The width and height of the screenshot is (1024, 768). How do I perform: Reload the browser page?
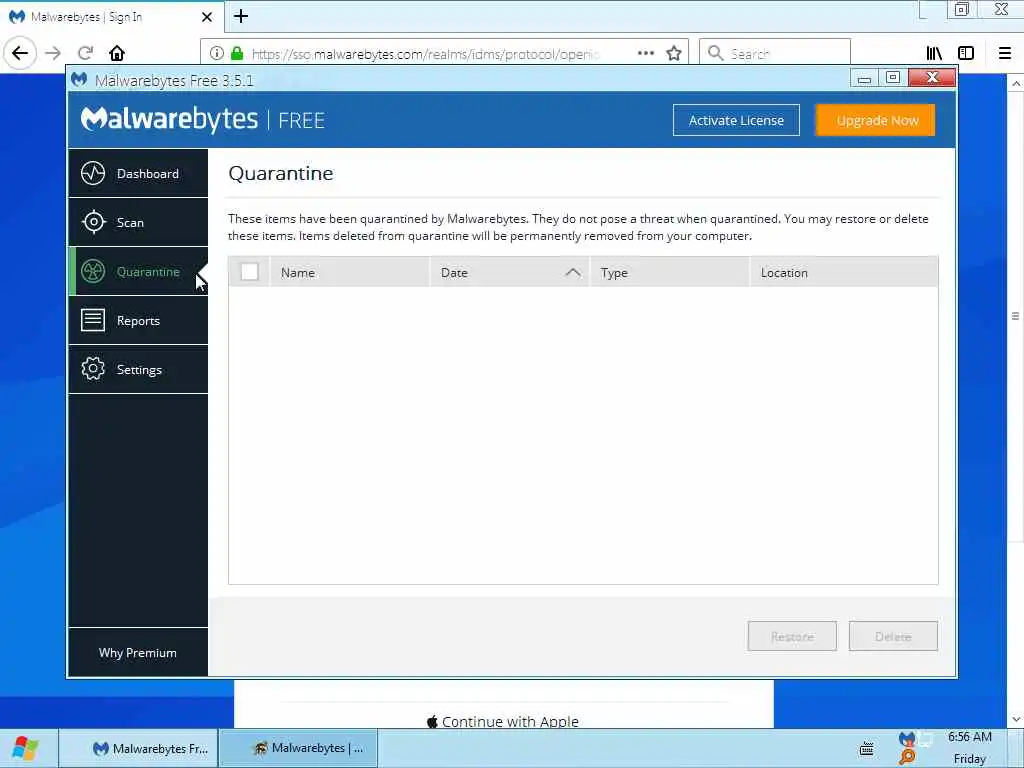86,53
